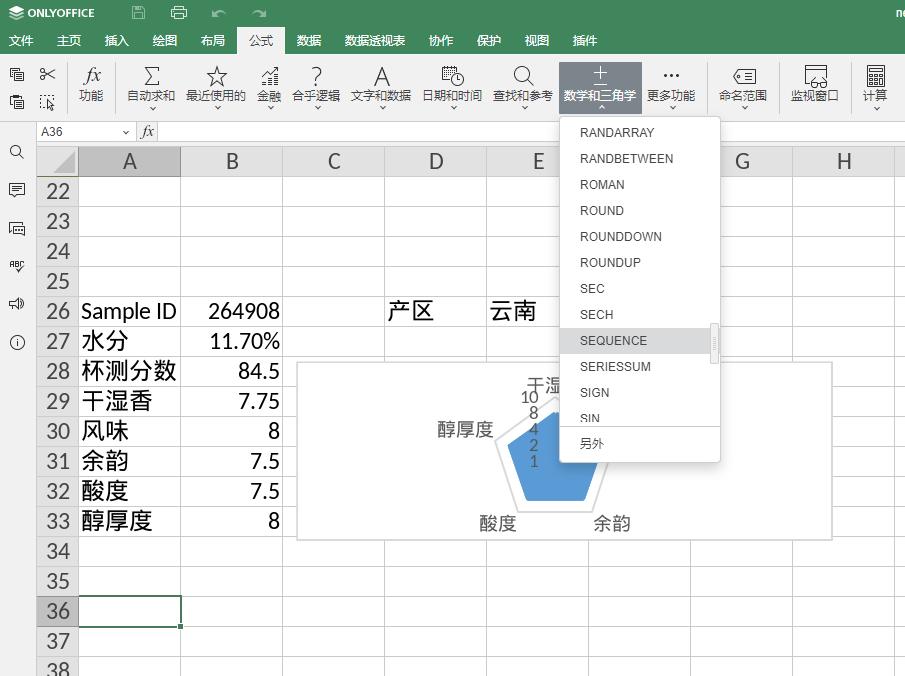Open the 金融 (Financial) functions icon
The height and width of the screenshot is (676, 905).
point(268,86)
